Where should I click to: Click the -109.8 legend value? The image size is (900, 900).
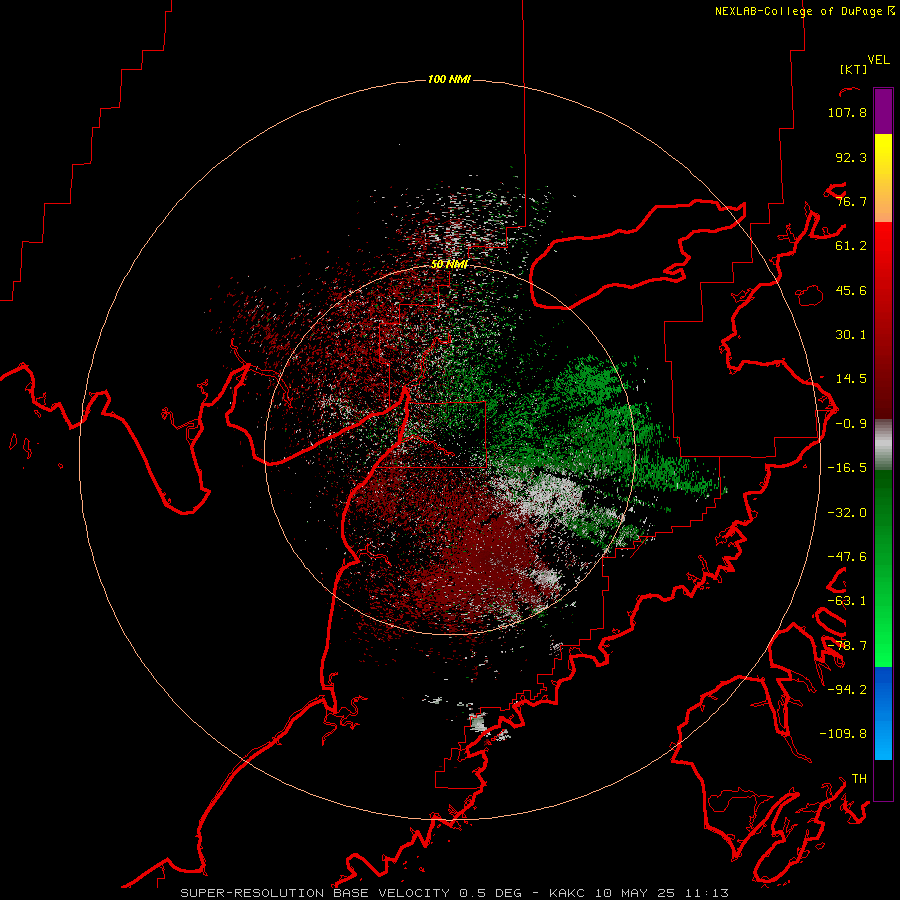click(843, 734)
